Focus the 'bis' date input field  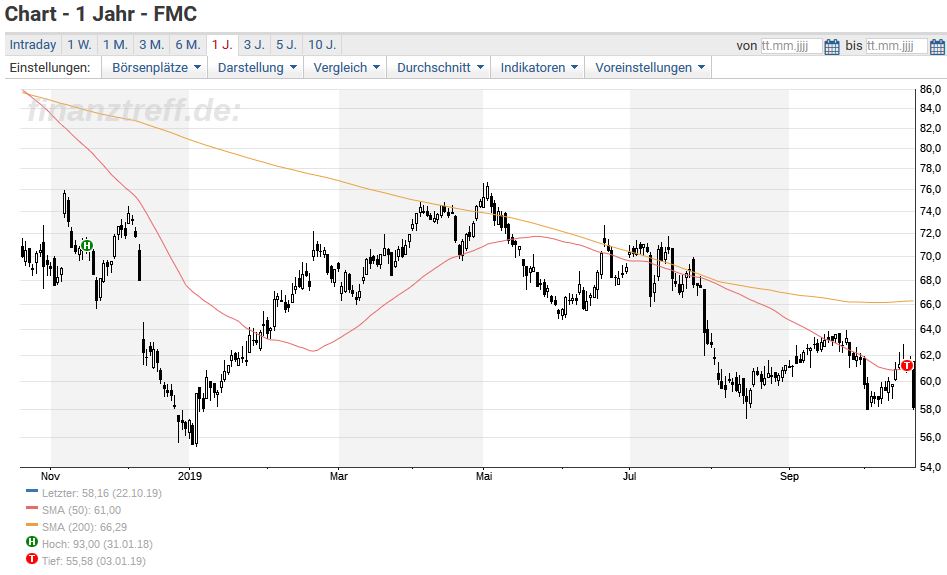pyautogui.click(x=897, y=46)
